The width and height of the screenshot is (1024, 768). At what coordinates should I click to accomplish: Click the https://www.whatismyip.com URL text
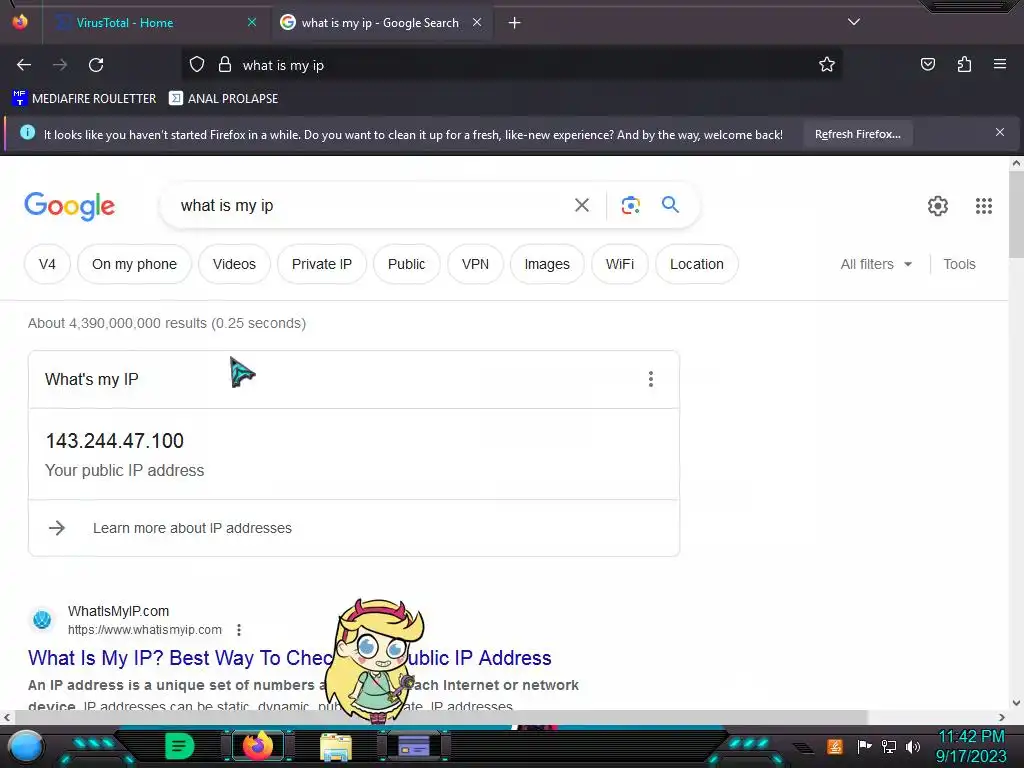(145, 630)
